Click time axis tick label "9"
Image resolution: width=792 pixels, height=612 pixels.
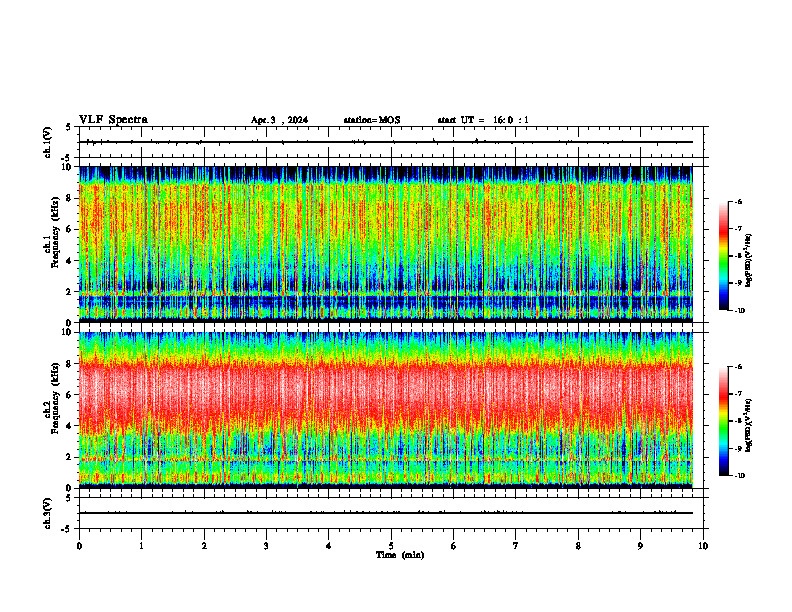[640, 546]
